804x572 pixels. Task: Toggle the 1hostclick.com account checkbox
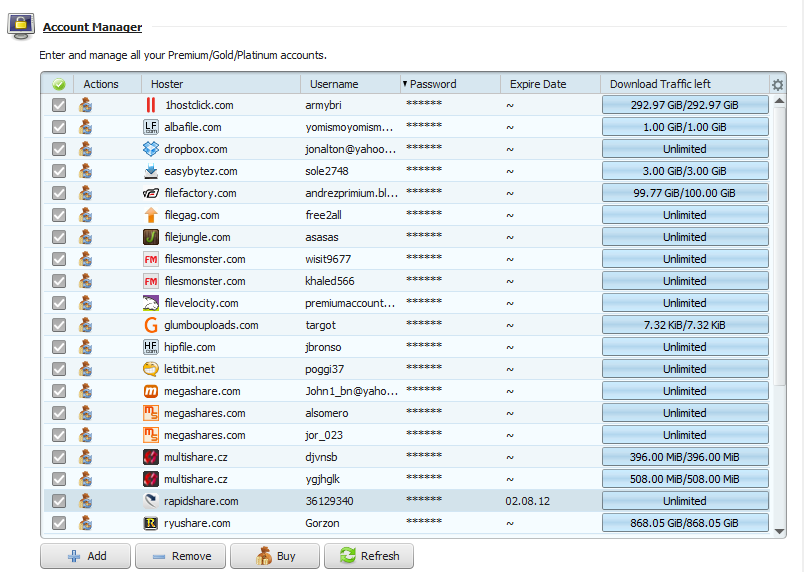[59, 105]
